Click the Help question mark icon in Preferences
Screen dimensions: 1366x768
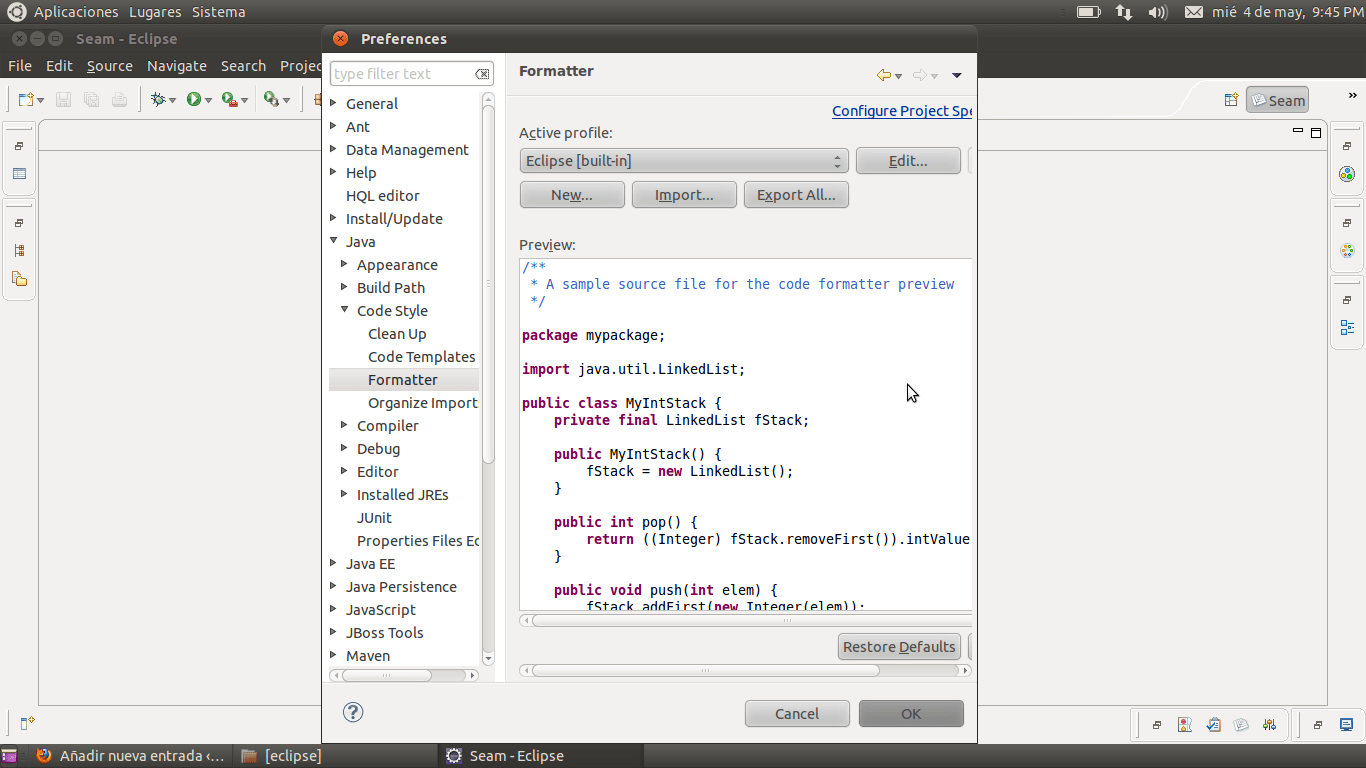pyautogui.click(x=353, y=712)
